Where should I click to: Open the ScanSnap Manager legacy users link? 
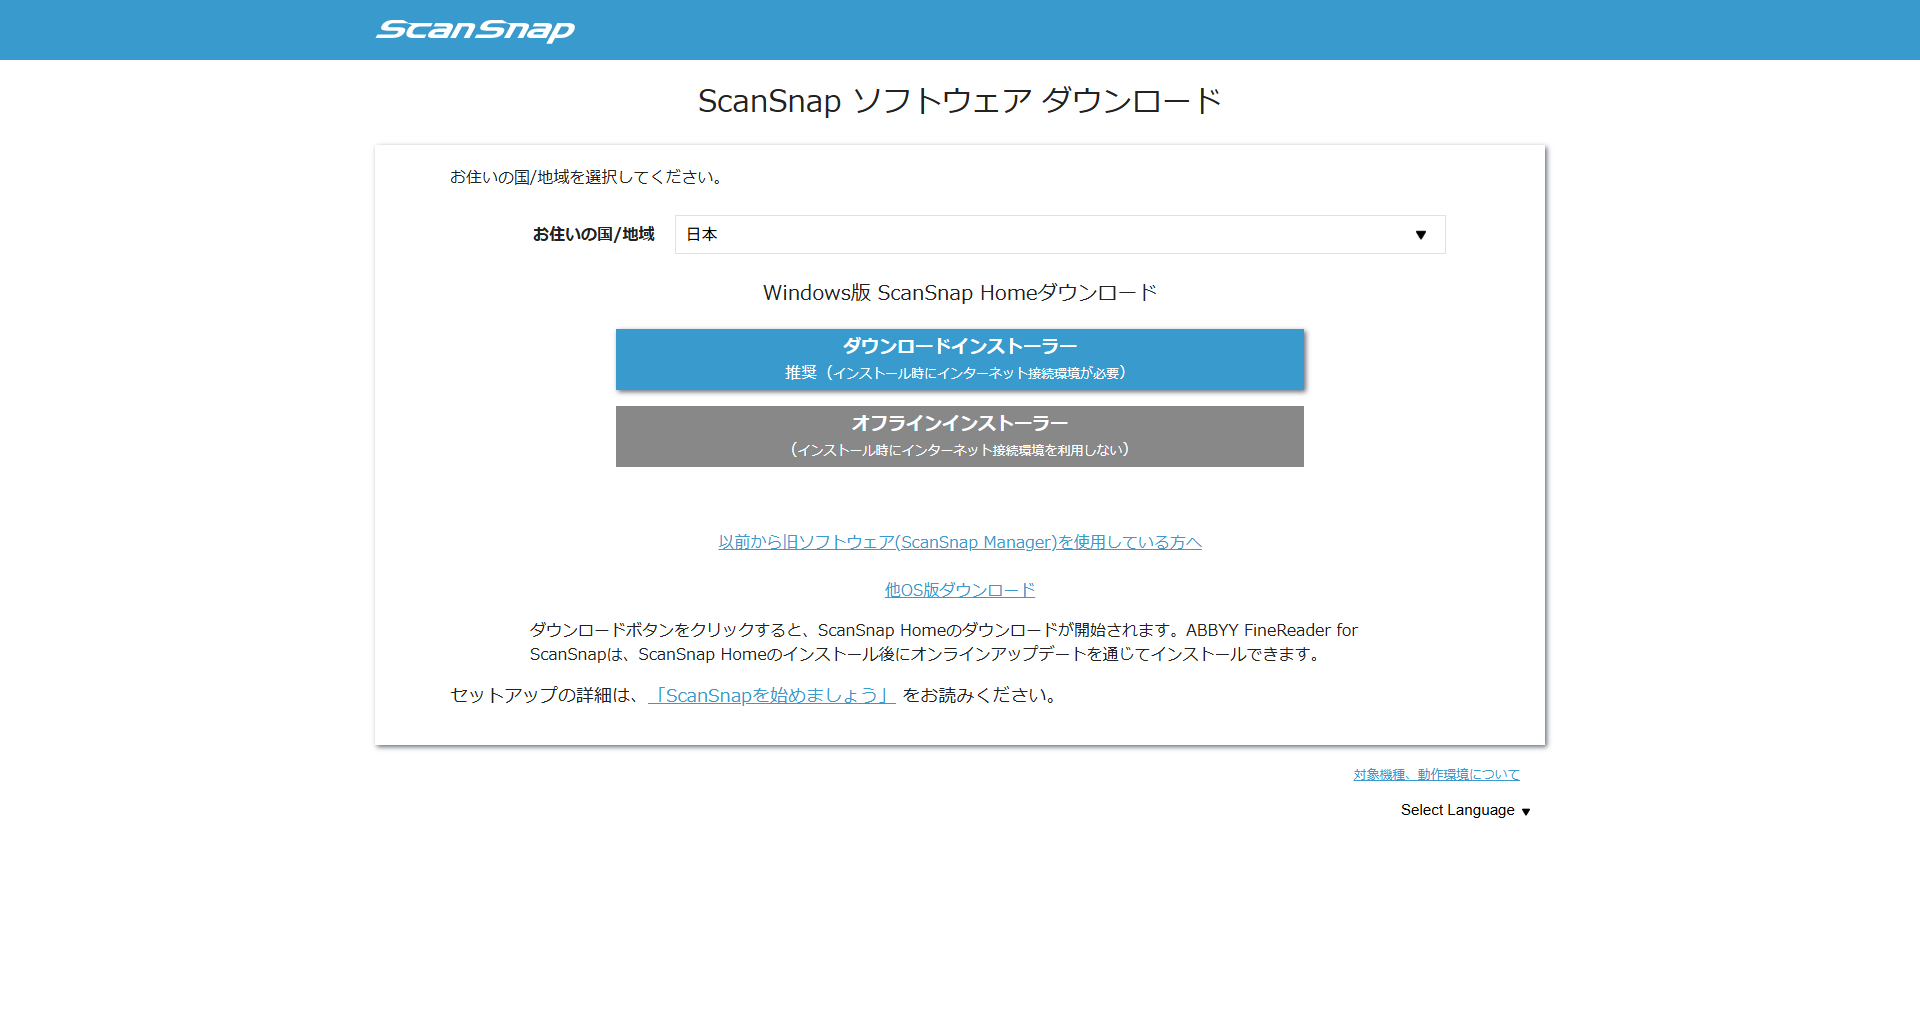pyautogui.click(x=959, y=542)
